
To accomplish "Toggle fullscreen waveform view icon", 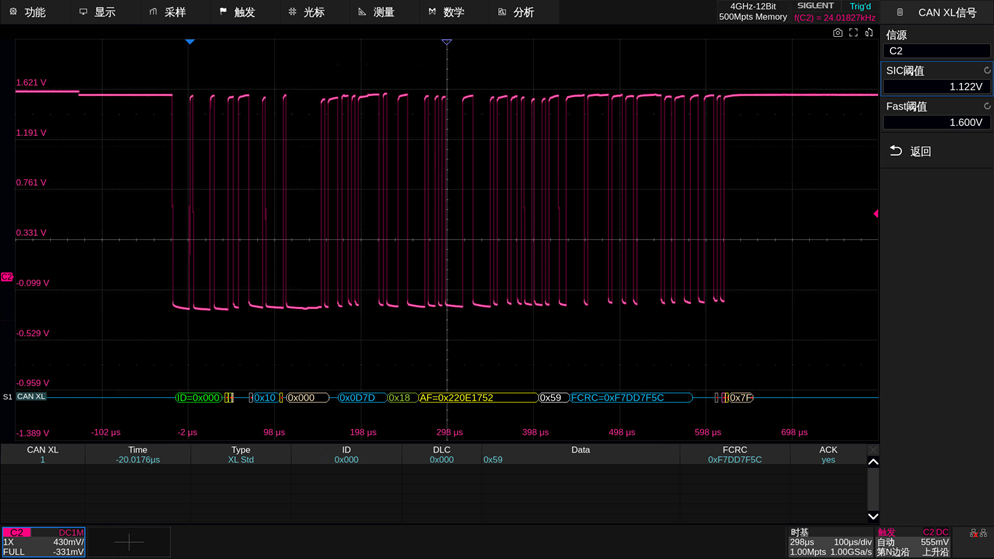I will pos(853,32).
